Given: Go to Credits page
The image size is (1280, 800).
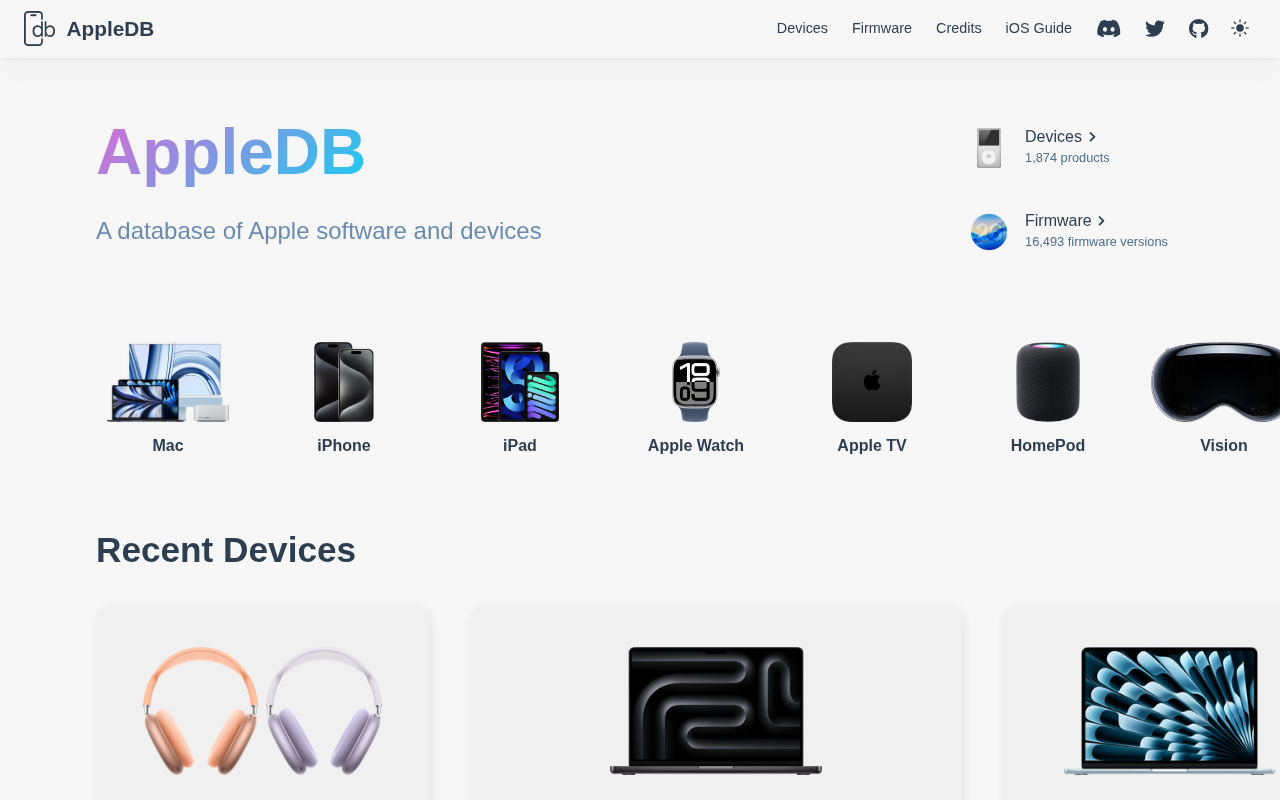Looking at the screenshot, I should 959,28.
